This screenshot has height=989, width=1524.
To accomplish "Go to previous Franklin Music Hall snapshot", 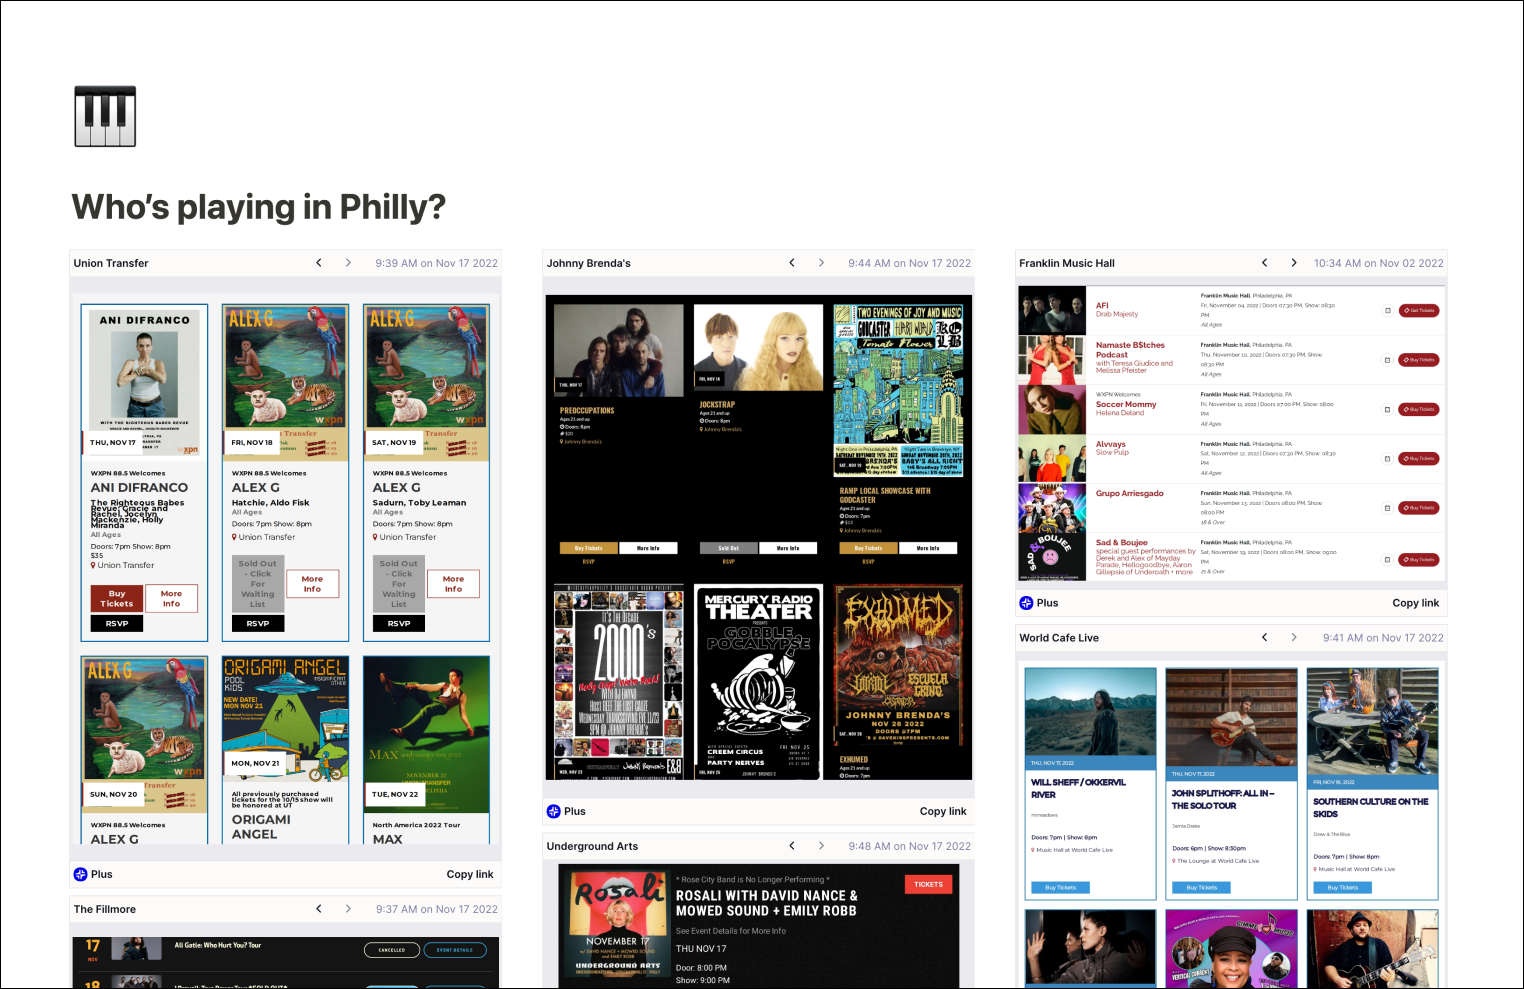I will pyautogui.click(x=1265, y=263).
